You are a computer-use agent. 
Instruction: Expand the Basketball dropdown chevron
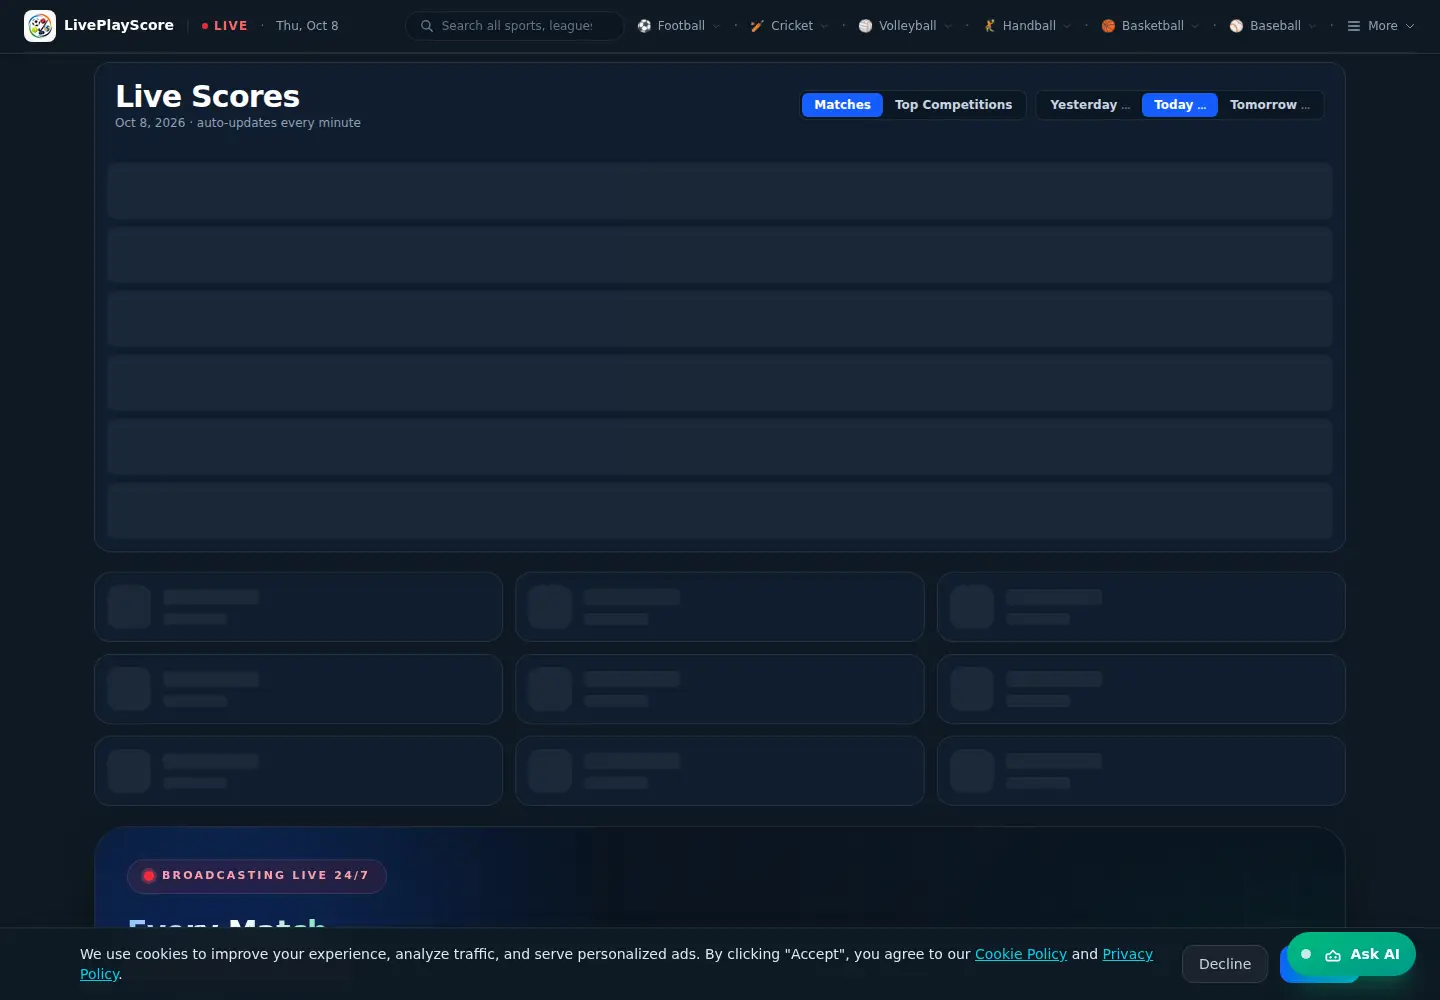(1195, 26)
